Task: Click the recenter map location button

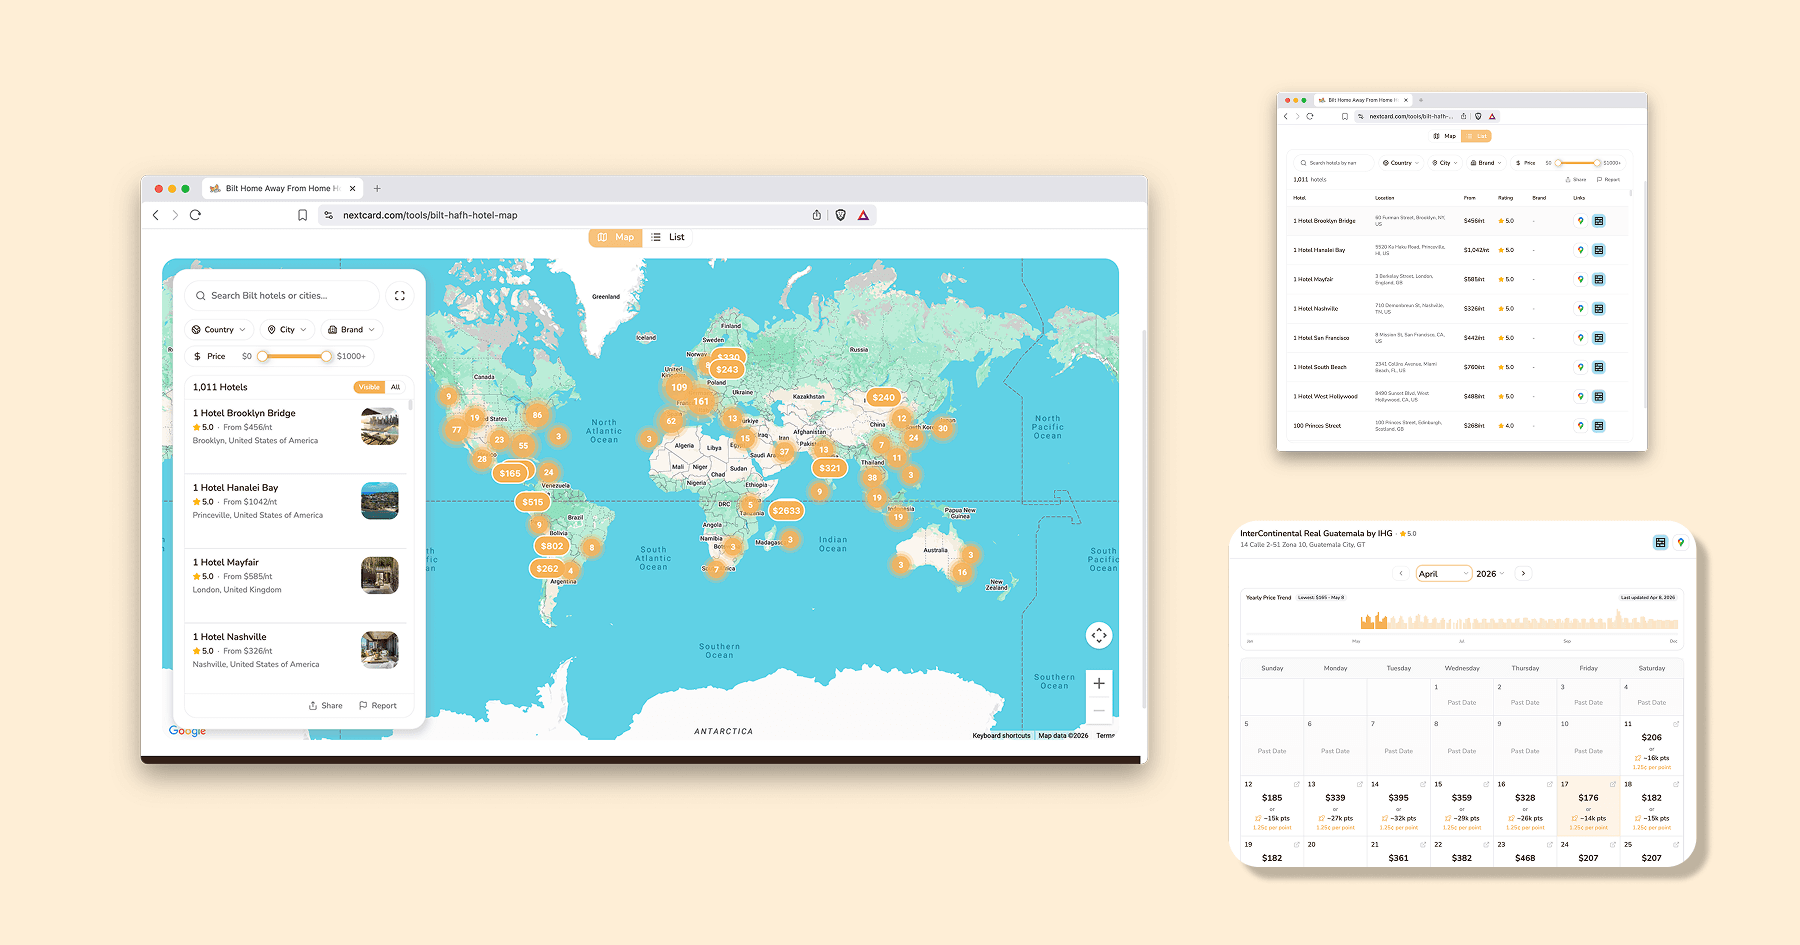Action: pyautogui.click(x=1099, y=635)
